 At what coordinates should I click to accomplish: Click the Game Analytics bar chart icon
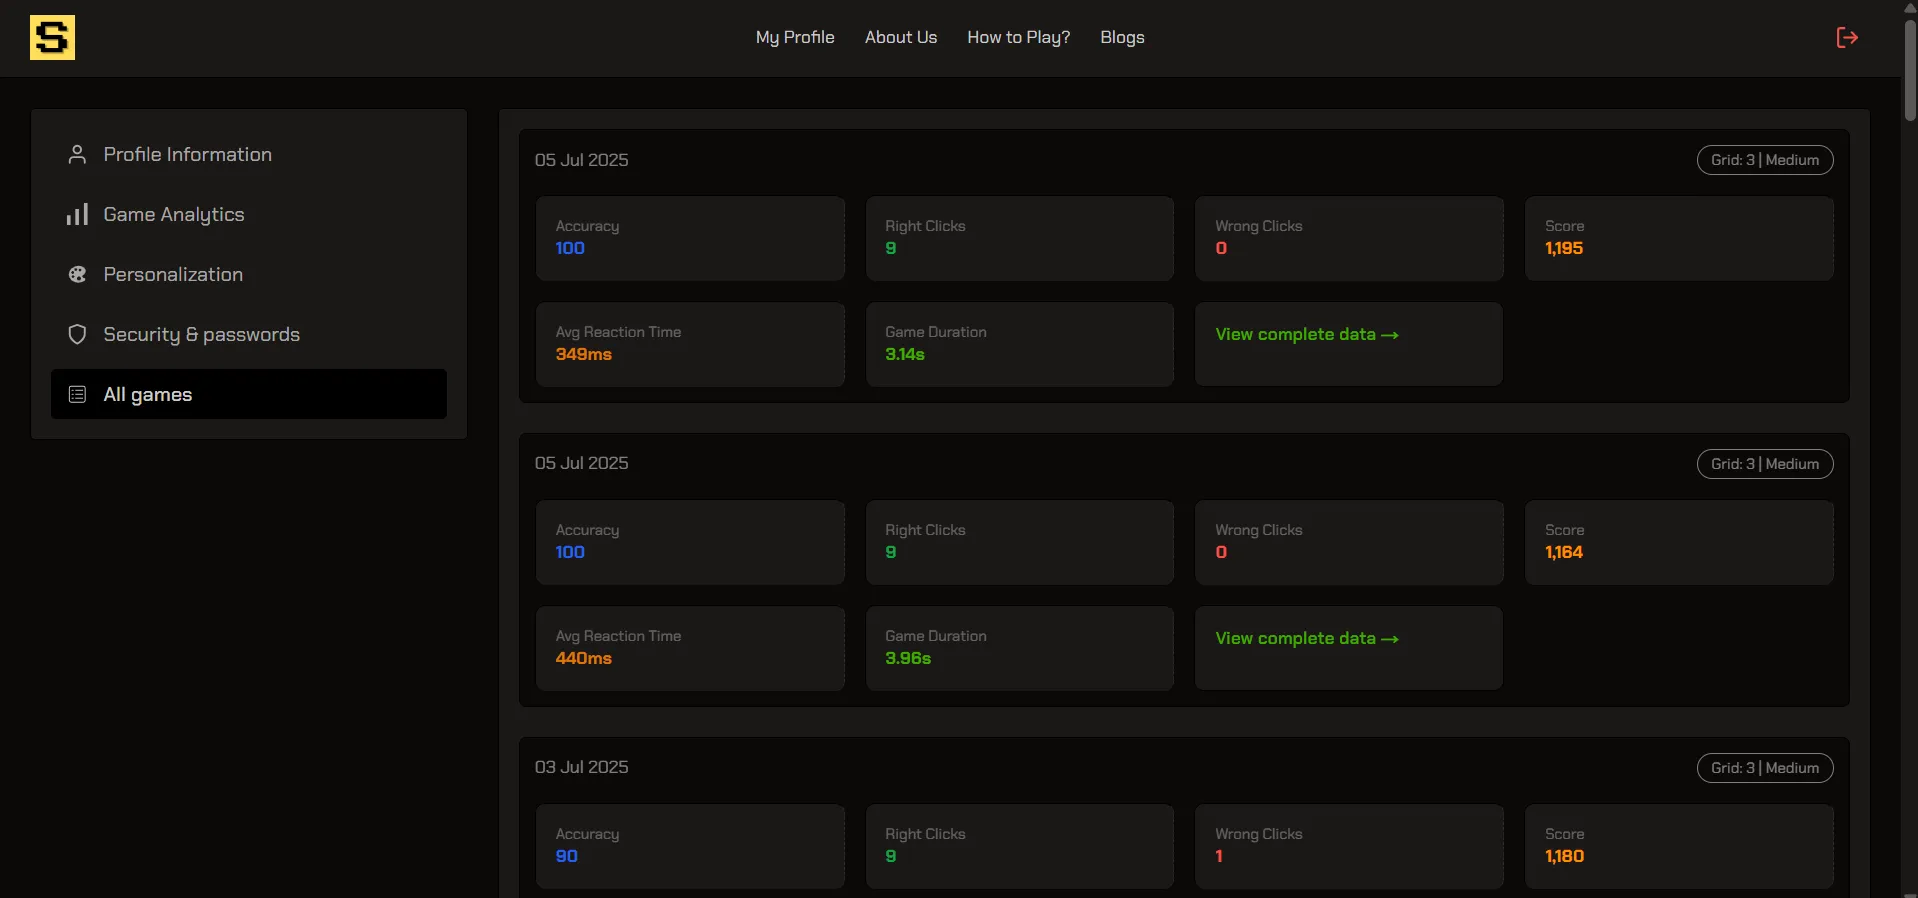[77, 214]
